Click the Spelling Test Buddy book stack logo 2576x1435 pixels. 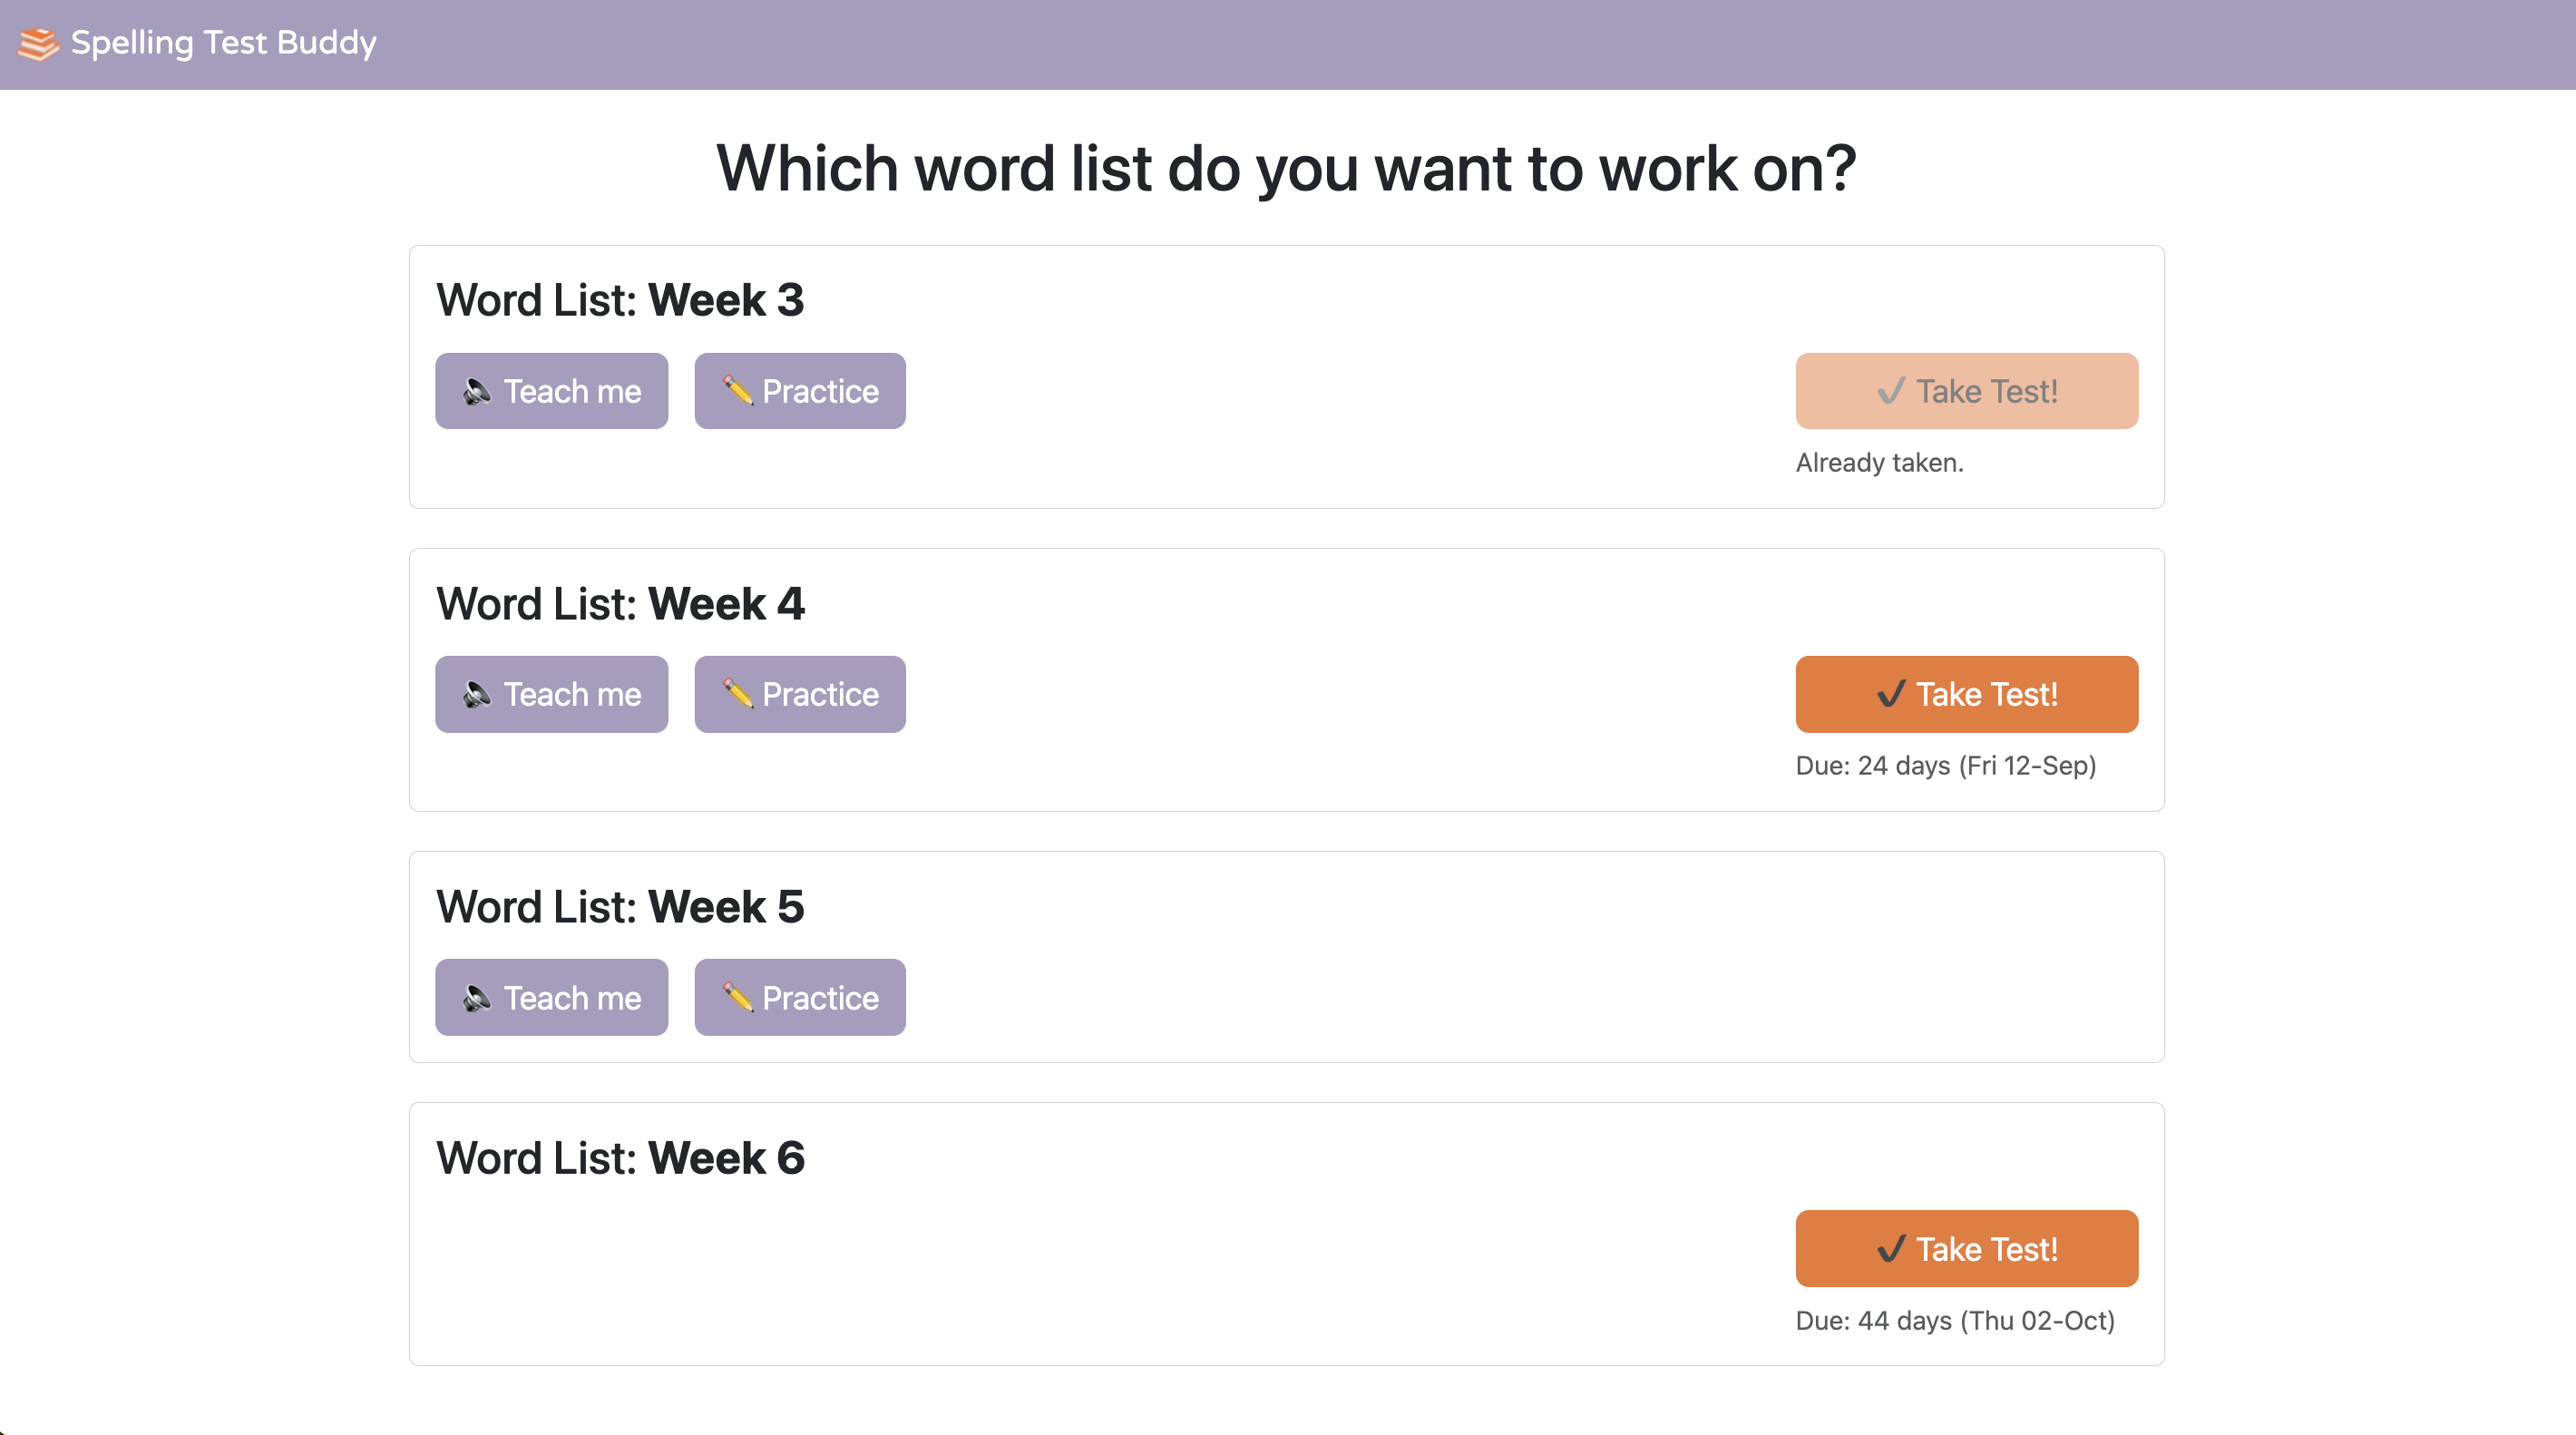click(37, 43)
